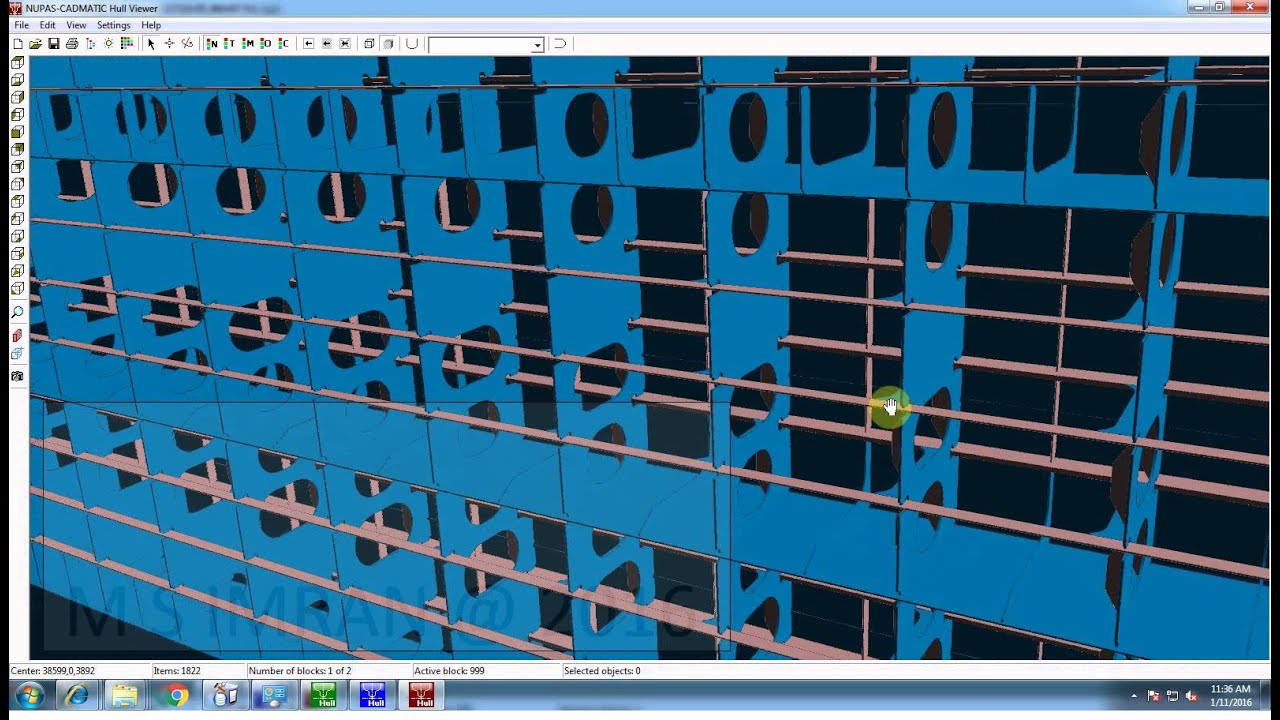Open Google Chrome from taskbar
Viewport: 1280px width, 720px height.
pos(177,696)
